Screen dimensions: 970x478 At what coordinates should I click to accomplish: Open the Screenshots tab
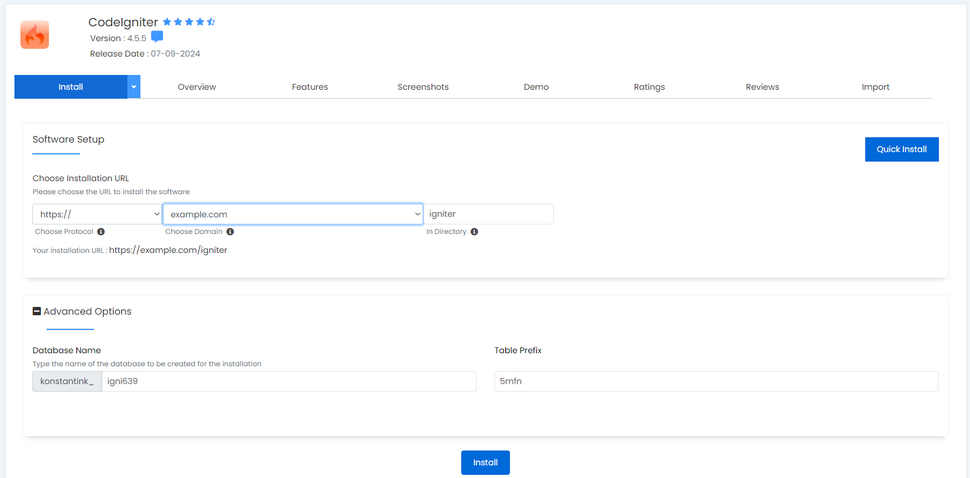tap(423, 87)
